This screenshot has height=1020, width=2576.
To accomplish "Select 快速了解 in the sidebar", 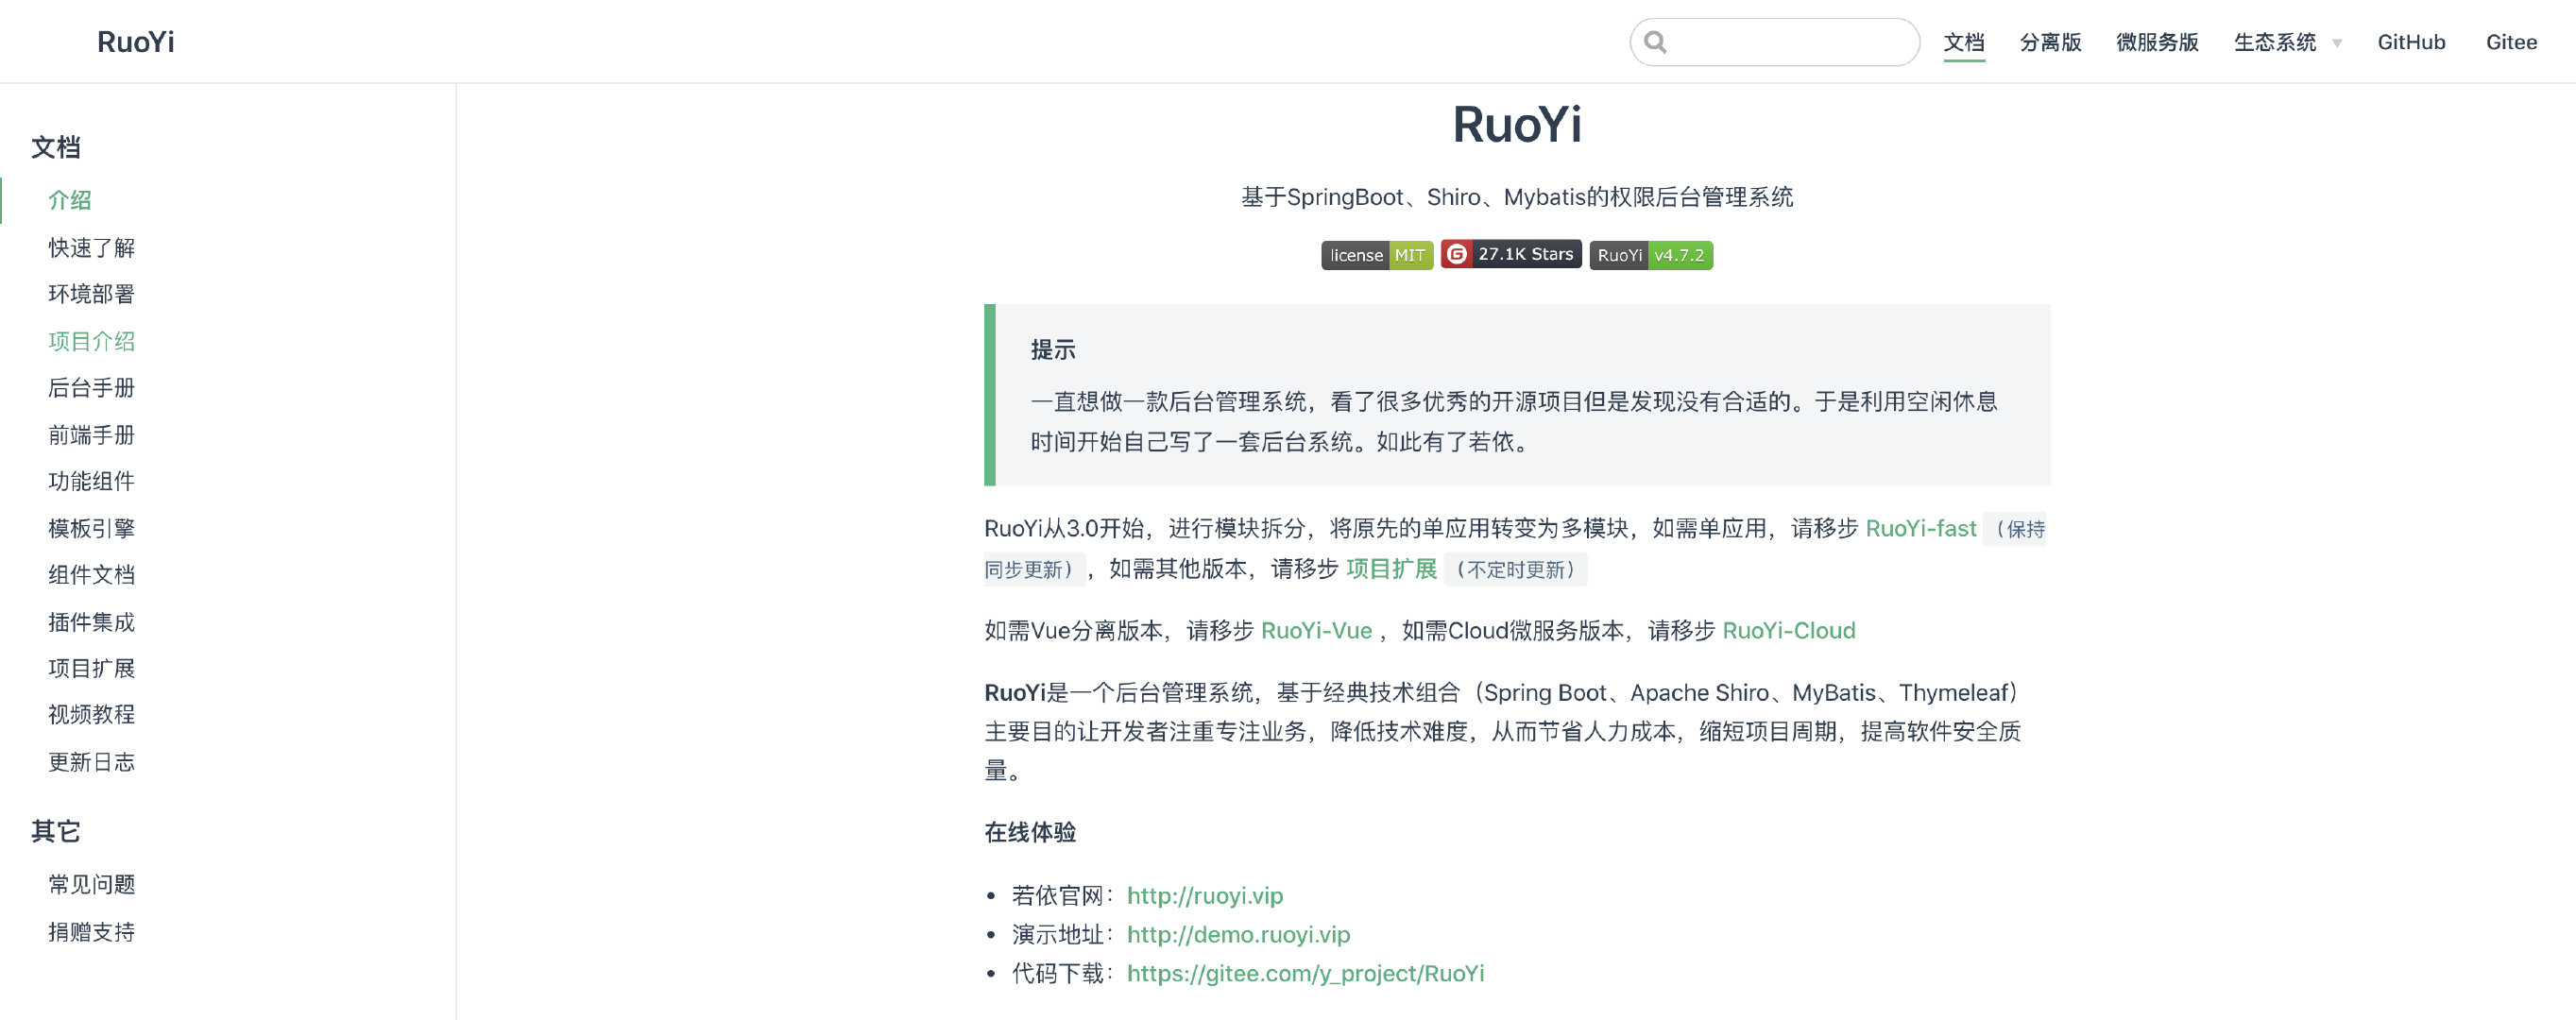I will click(x=91, y=247).
